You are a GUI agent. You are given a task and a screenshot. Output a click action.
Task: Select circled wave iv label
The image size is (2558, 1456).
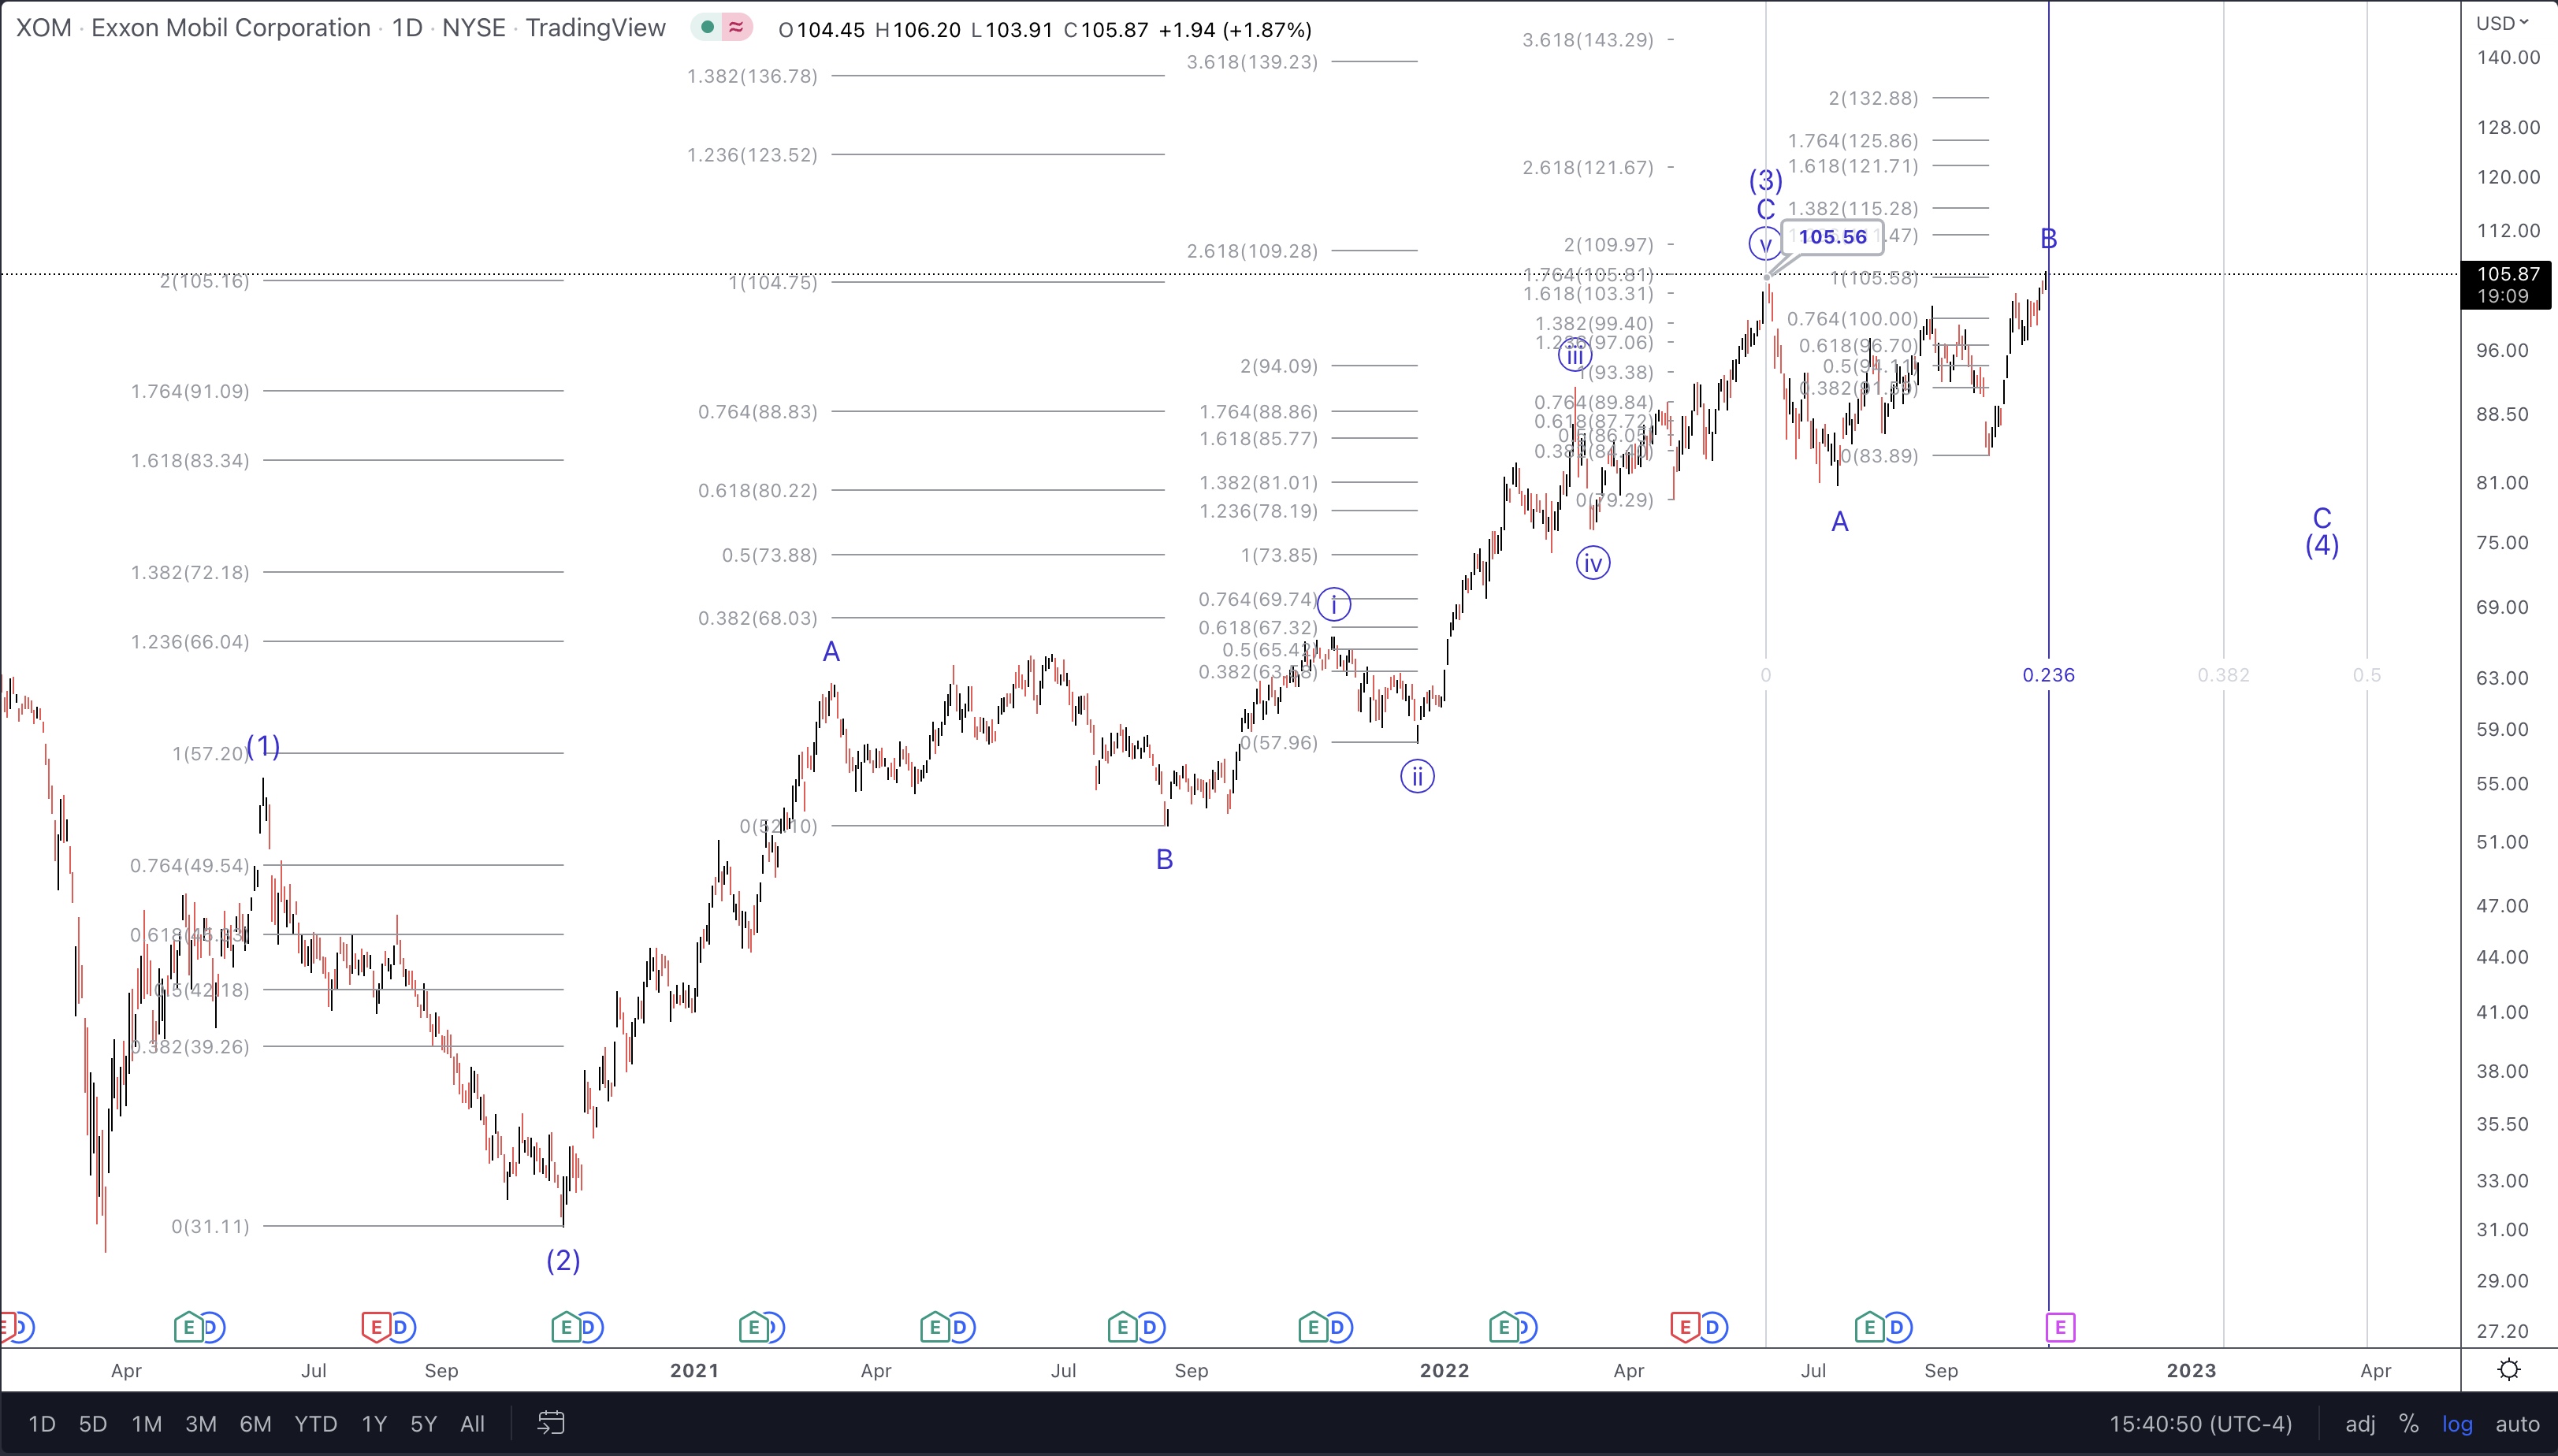(1593, 563)
